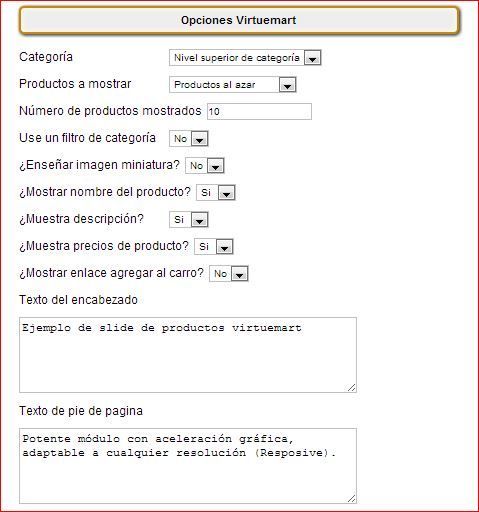Click the resize grip of pie de pagina textarea
Image resolution: width=479 pixels, height=512 pixels.
pos(351,498)
